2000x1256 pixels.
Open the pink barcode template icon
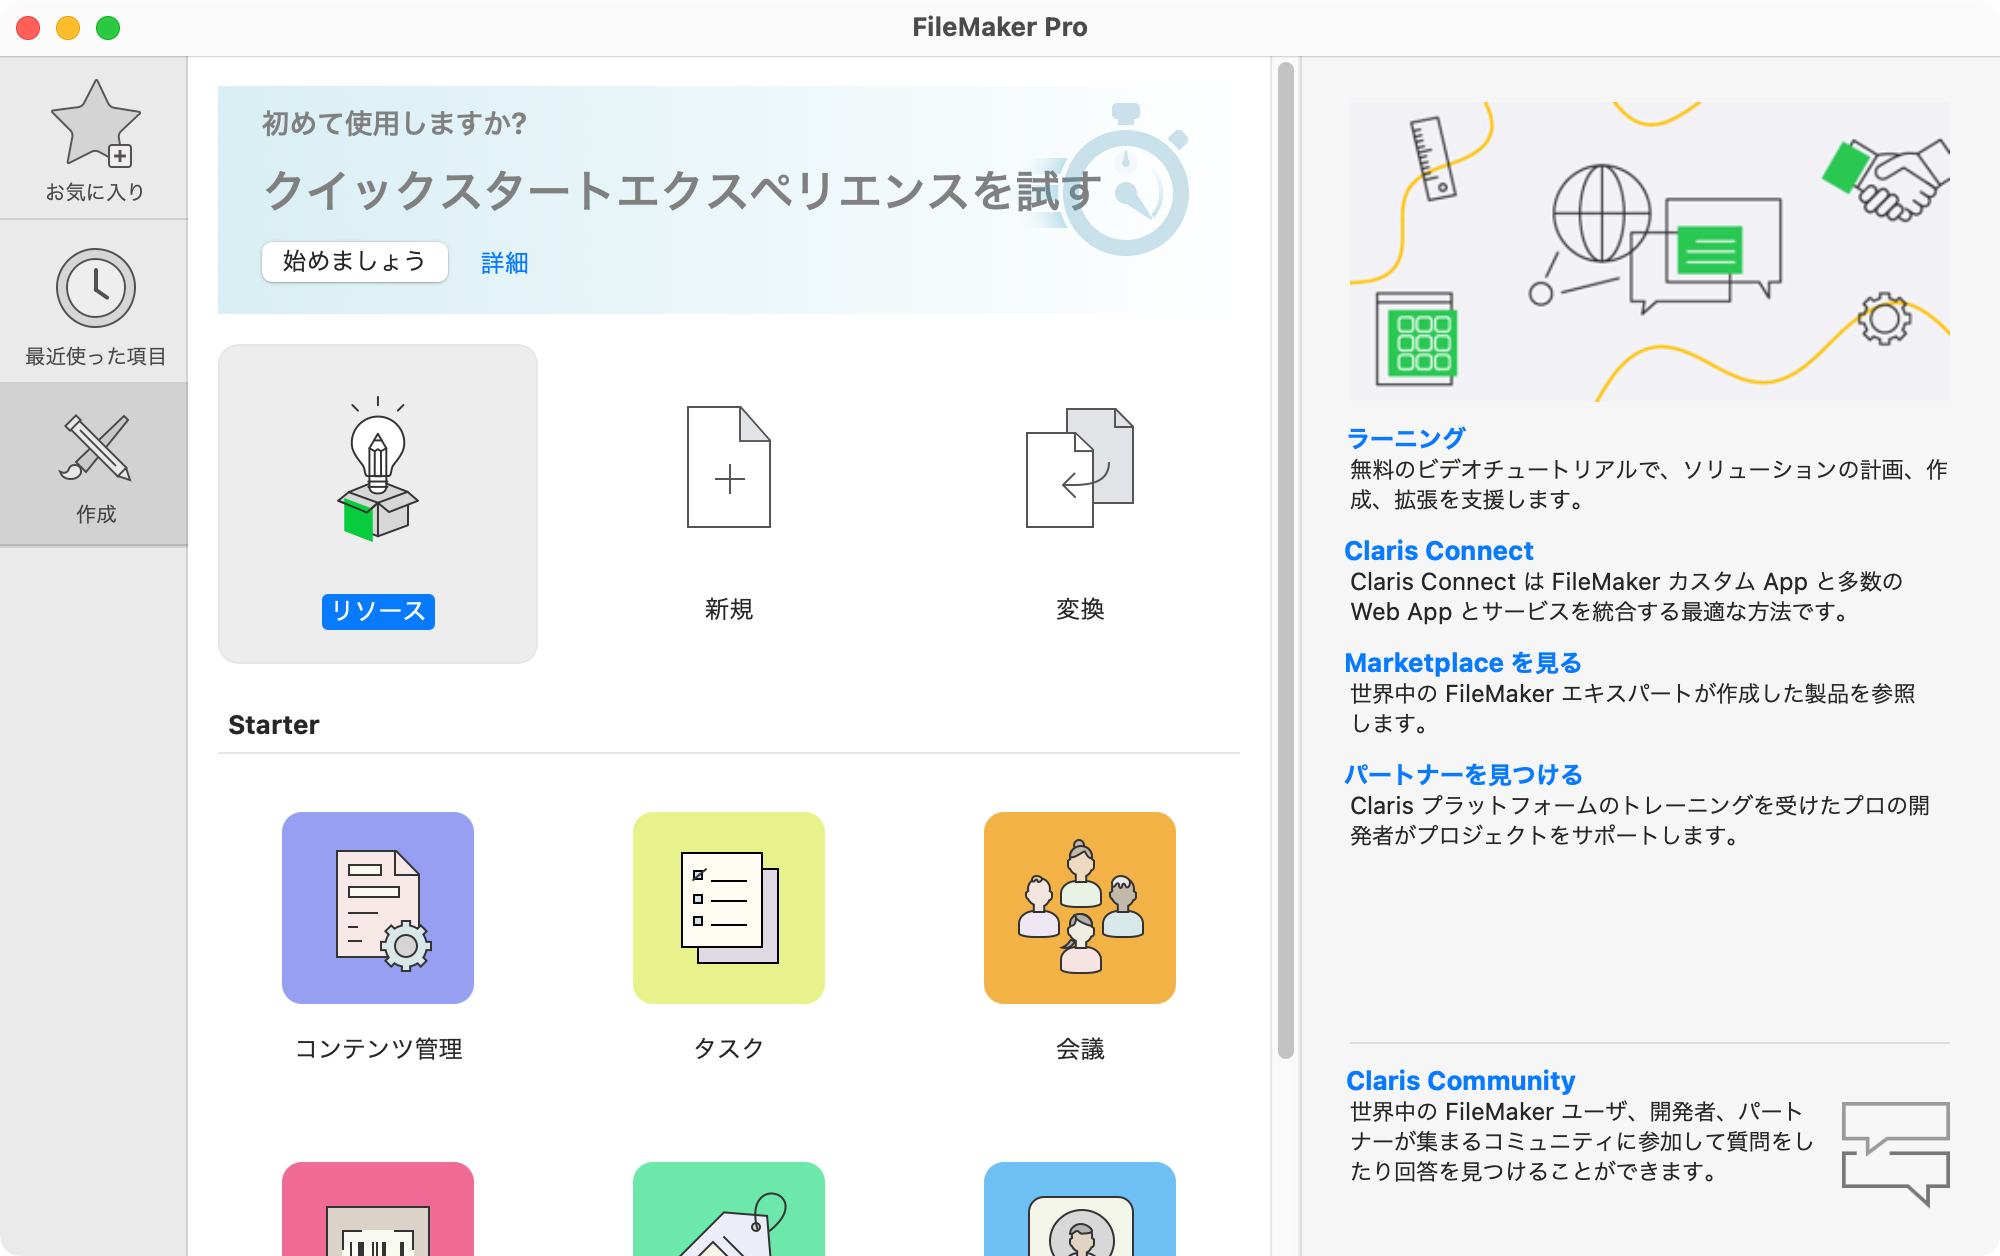[x=378, y=1208]
